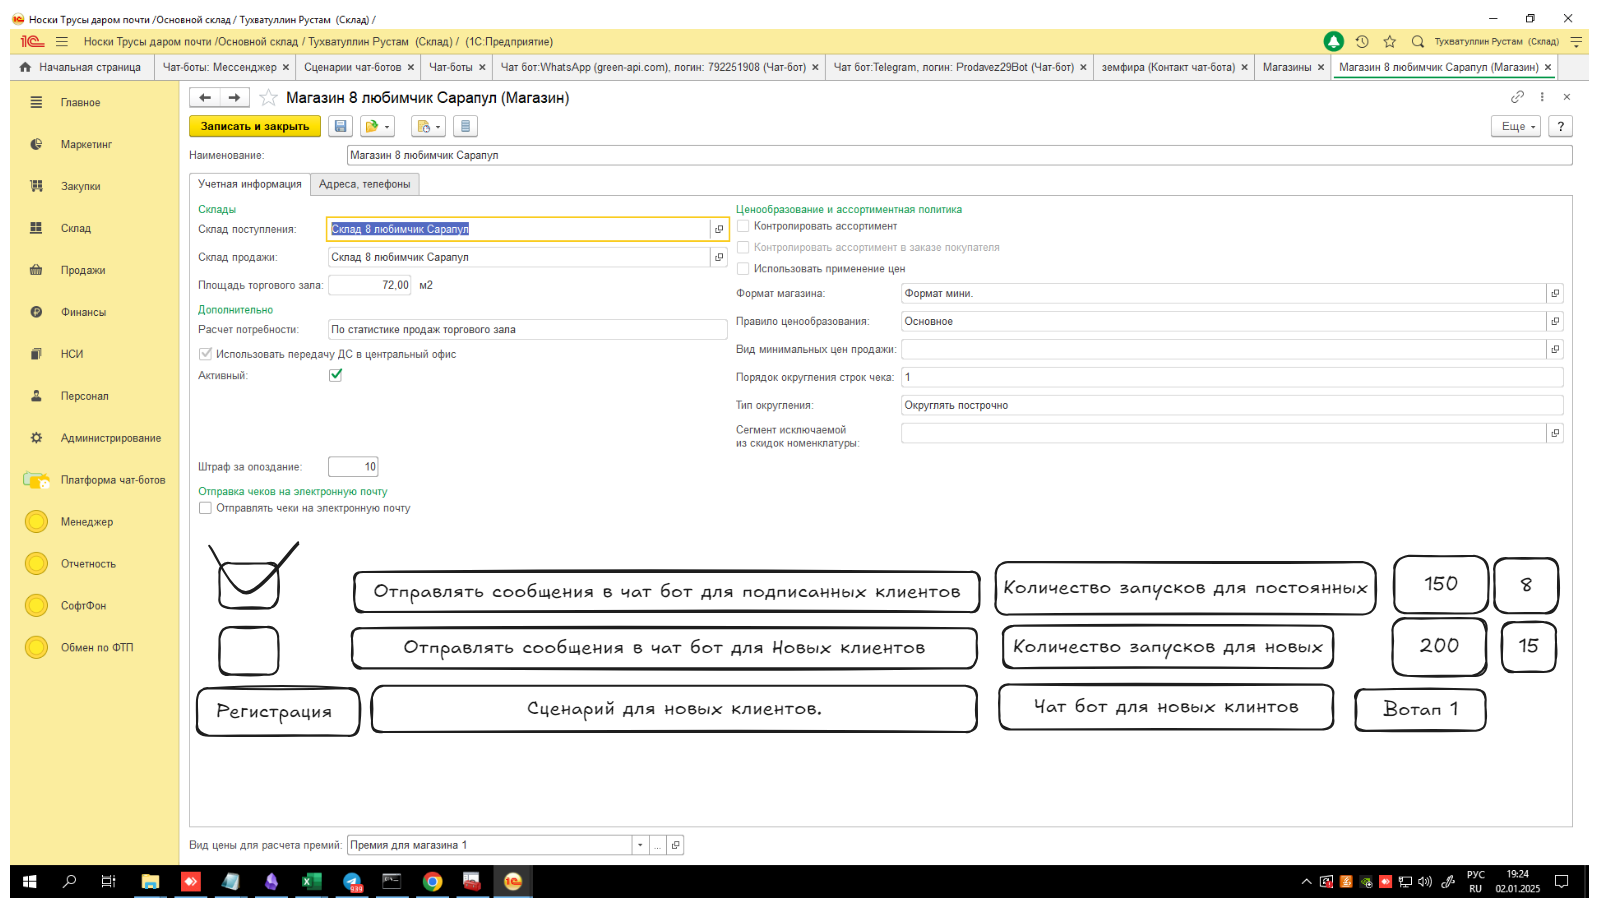Go back using the left arrow button
The image size is (1598, 908).
pyautogui.click(x=205, y=97)
